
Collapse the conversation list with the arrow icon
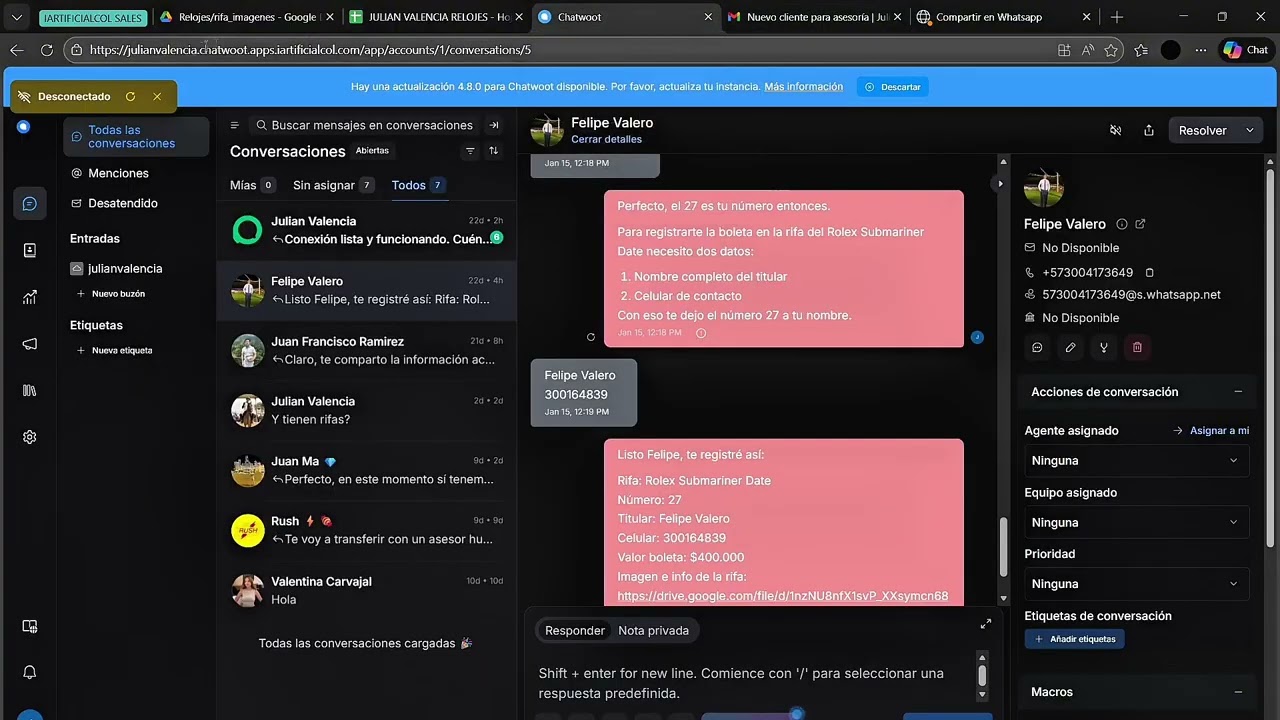coord(493,125)
